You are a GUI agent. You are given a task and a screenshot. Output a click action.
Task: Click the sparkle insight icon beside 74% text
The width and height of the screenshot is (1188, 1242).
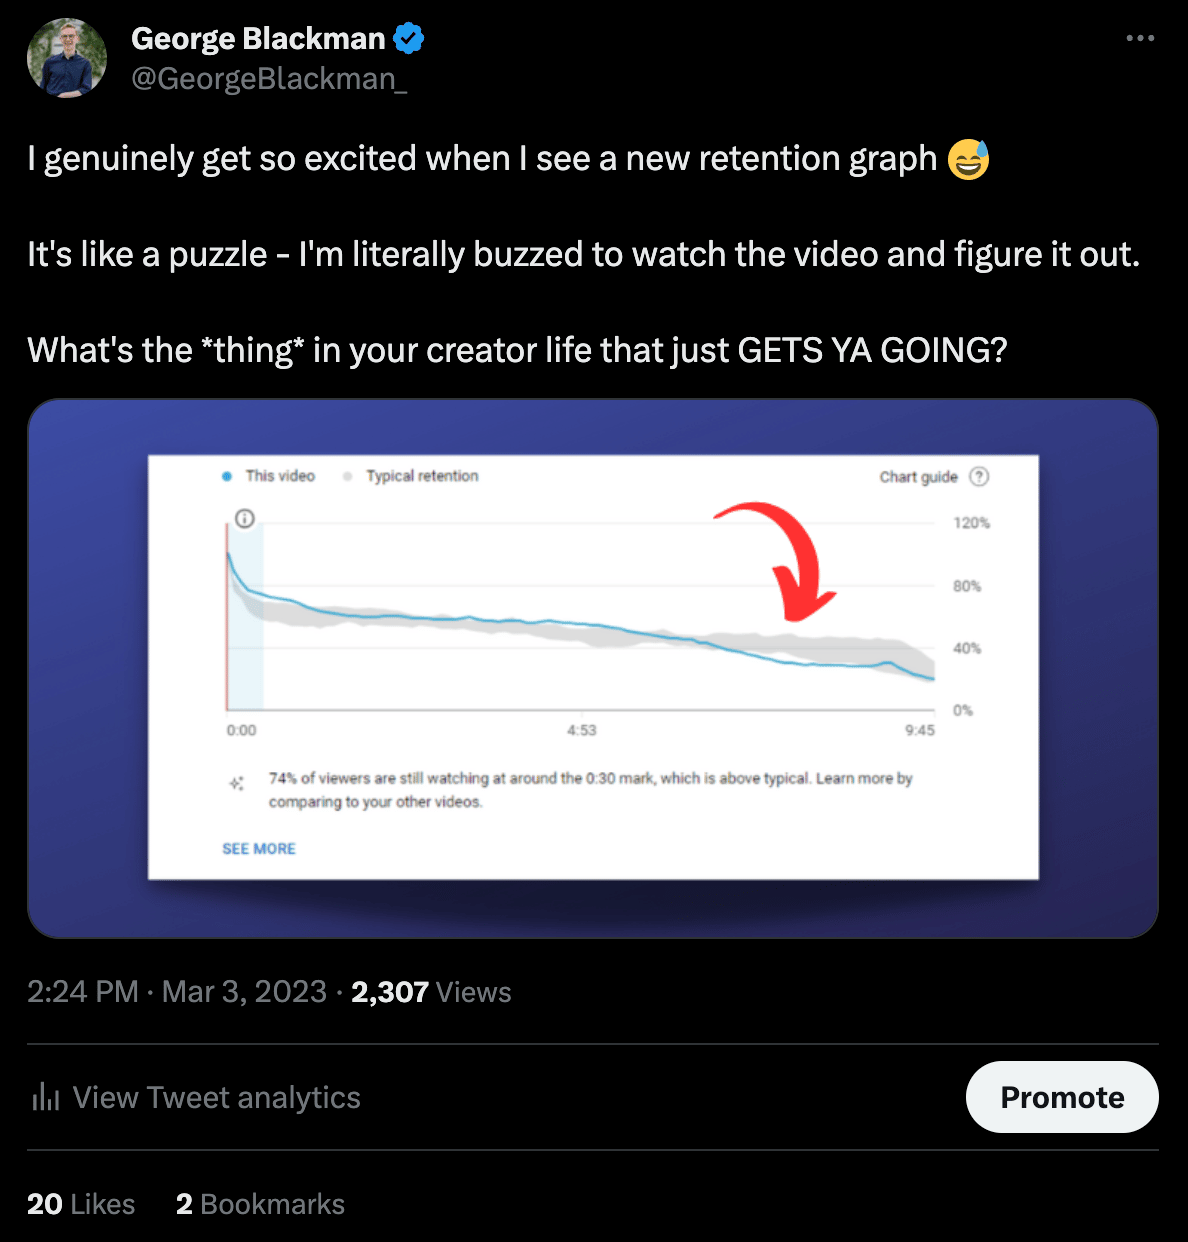click(x=237, y=783)
